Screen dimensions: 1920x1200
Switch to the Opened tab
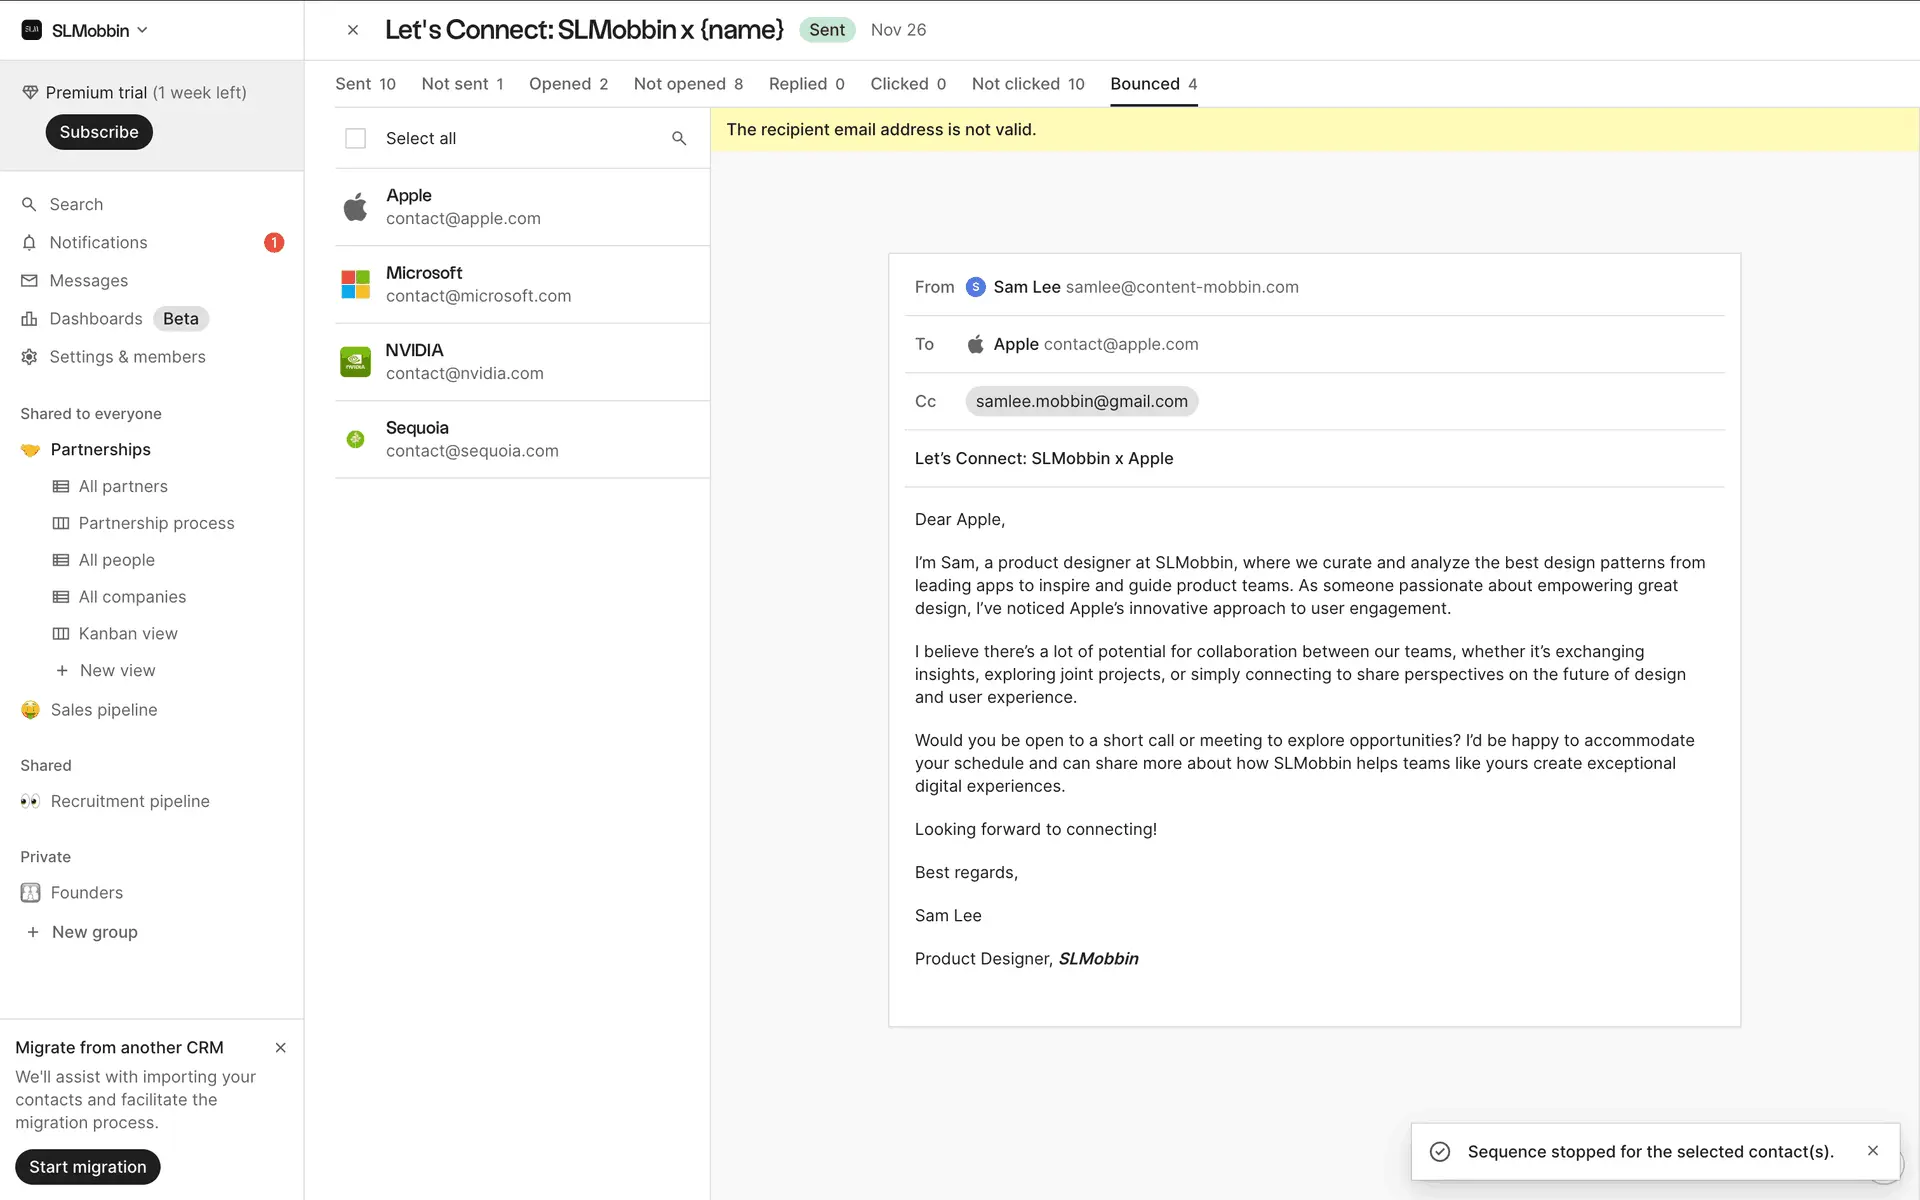pos(568,84)
